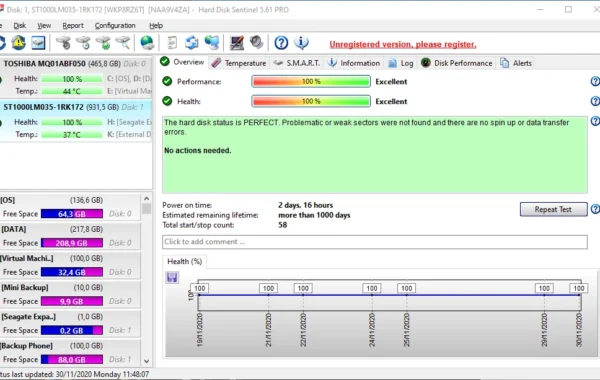Open the Help menu
This screenshot has width=600, height=380.
click(156, 25)
